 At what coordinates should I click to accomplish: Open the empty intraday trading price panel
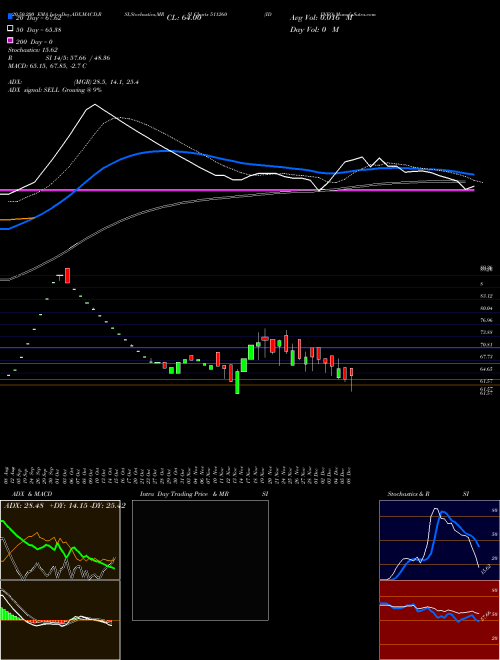pos(200,560)
